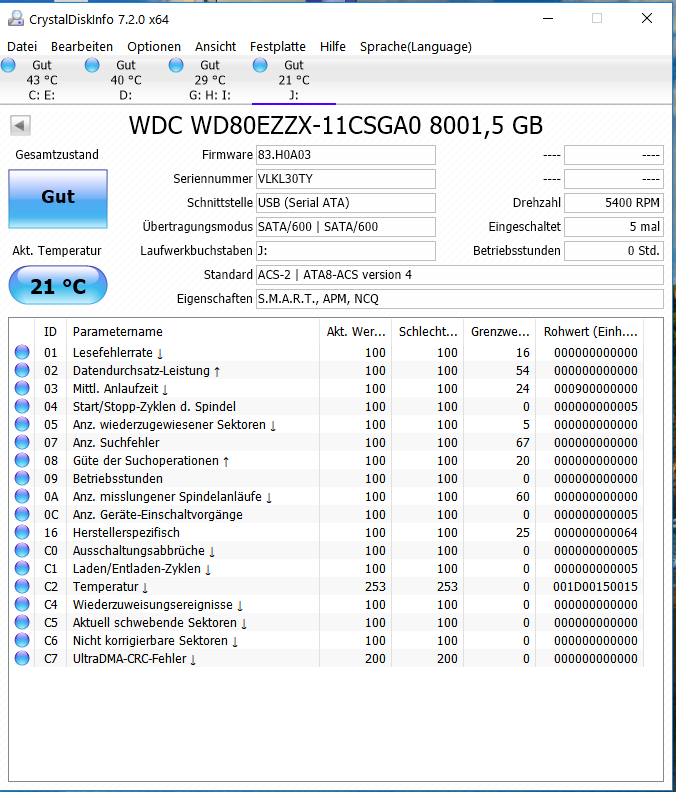The height and width of the screenshot is (792, 676).
Task: Click status orb of Güte der Suchoperationen row
Action: [x=22, y=460]
